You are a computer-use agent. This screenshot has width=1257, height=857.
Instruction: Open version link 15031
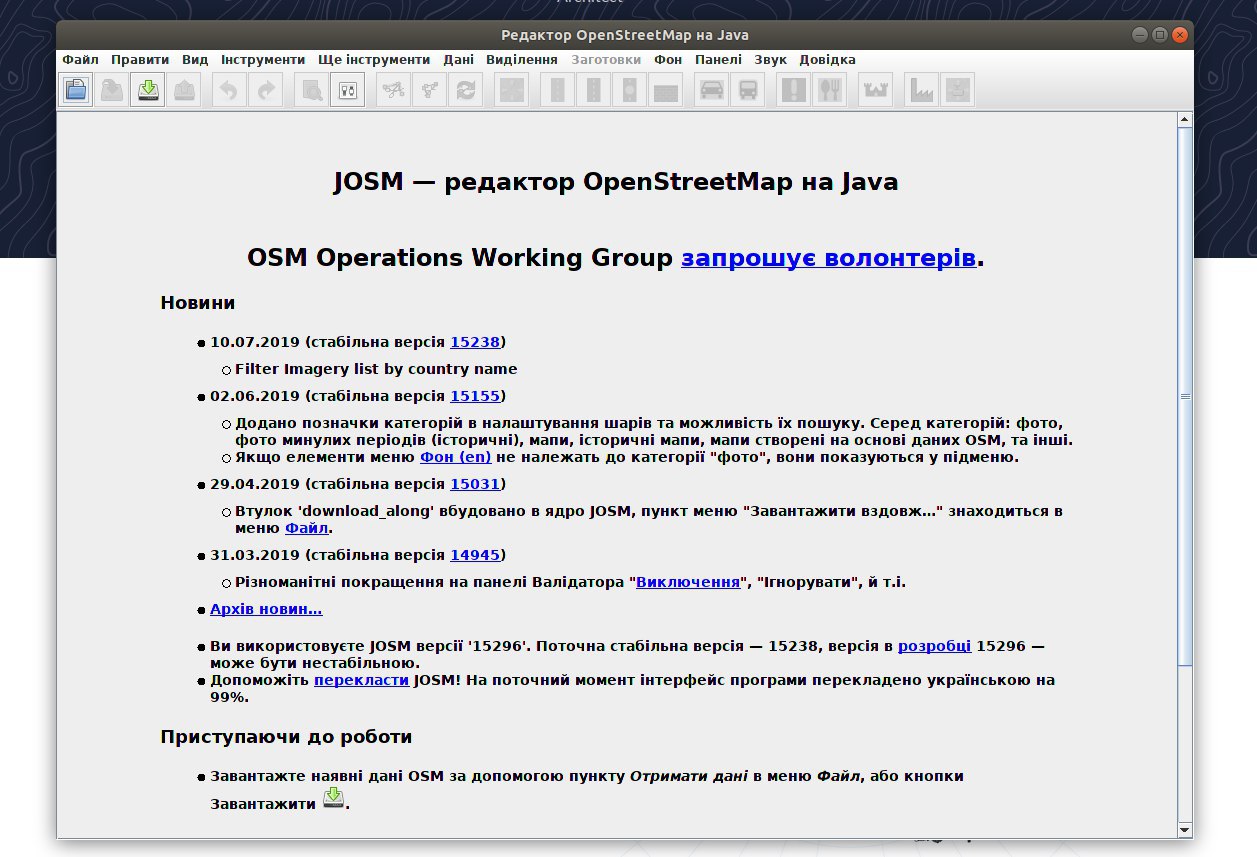[475, 484]
